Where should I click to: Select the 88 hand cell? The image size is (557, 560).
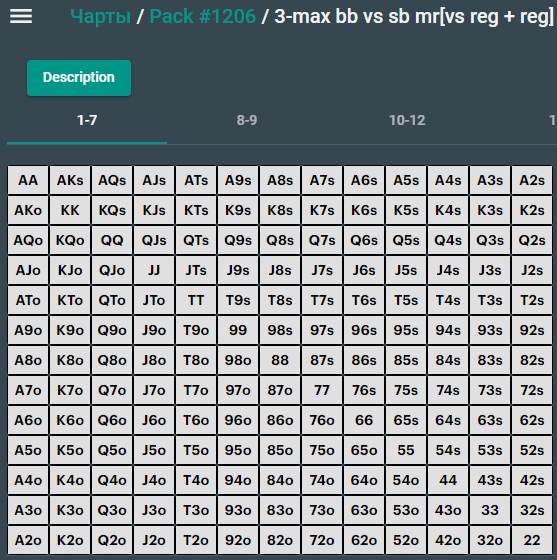[280, 360]
